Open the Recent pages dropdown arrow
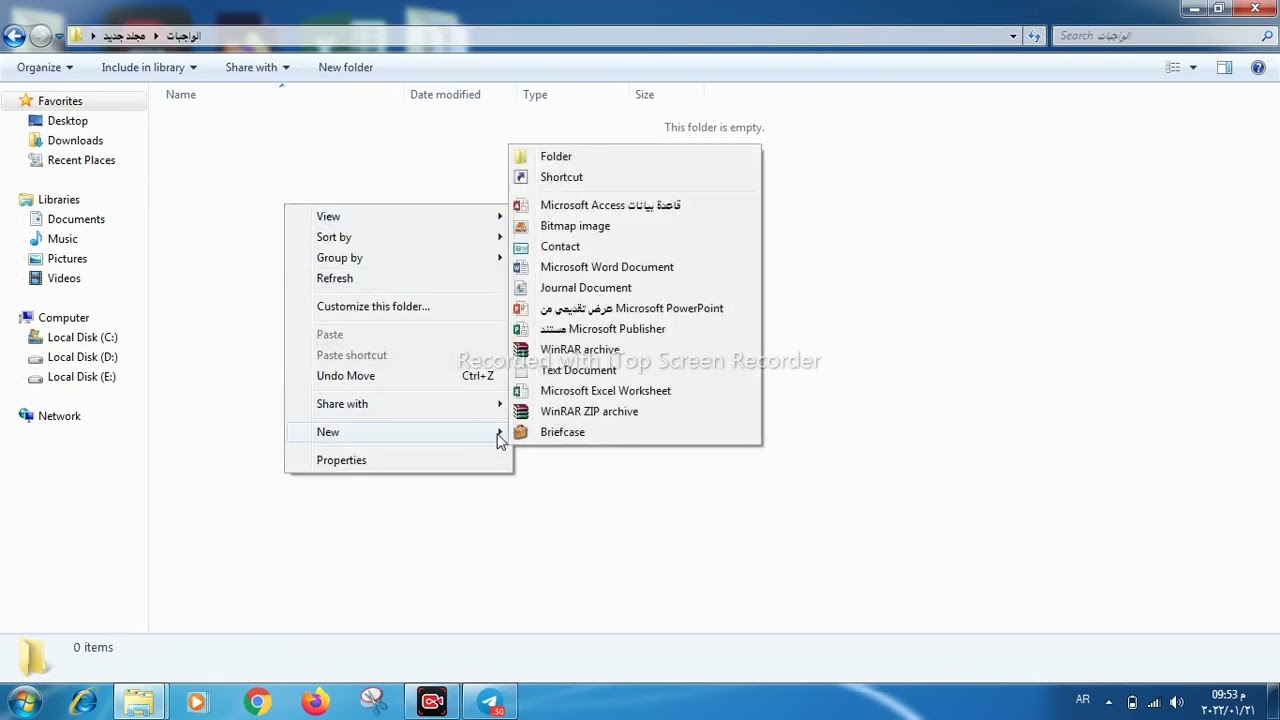1280x720 pixels. tap(59, 36)
